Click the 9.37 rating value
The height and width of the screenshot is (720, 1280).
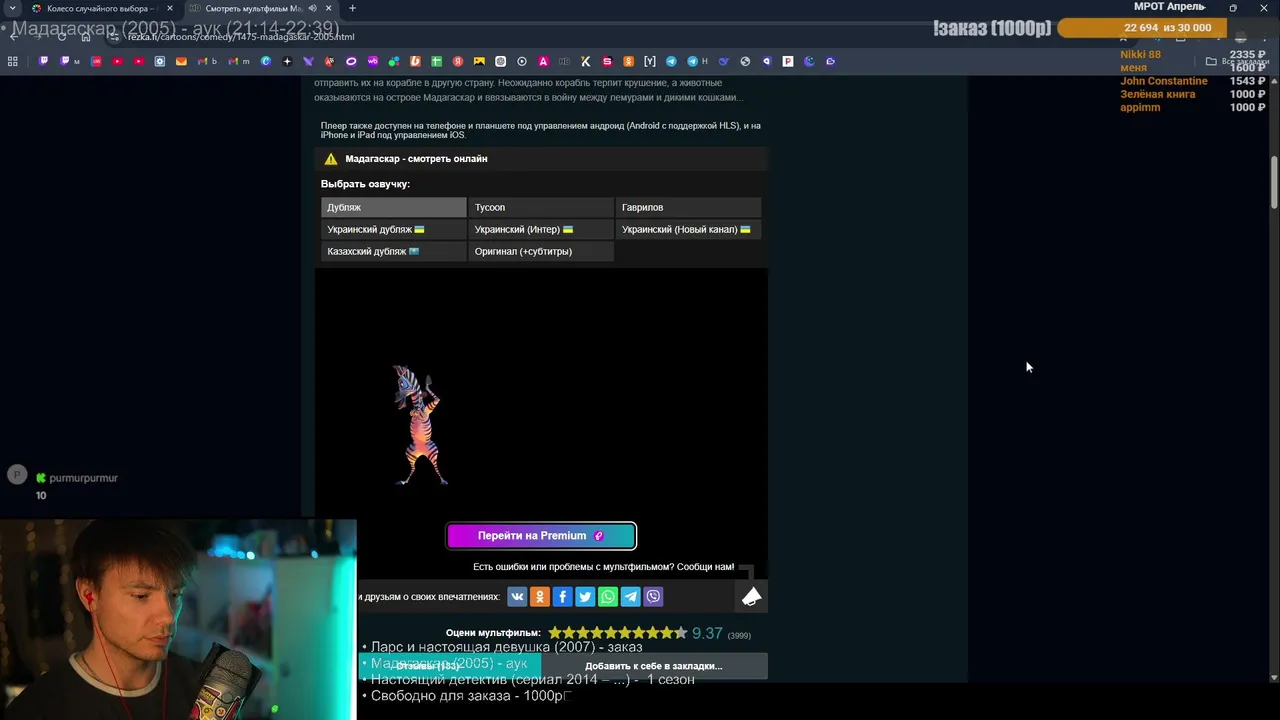(x=707, y=633)
